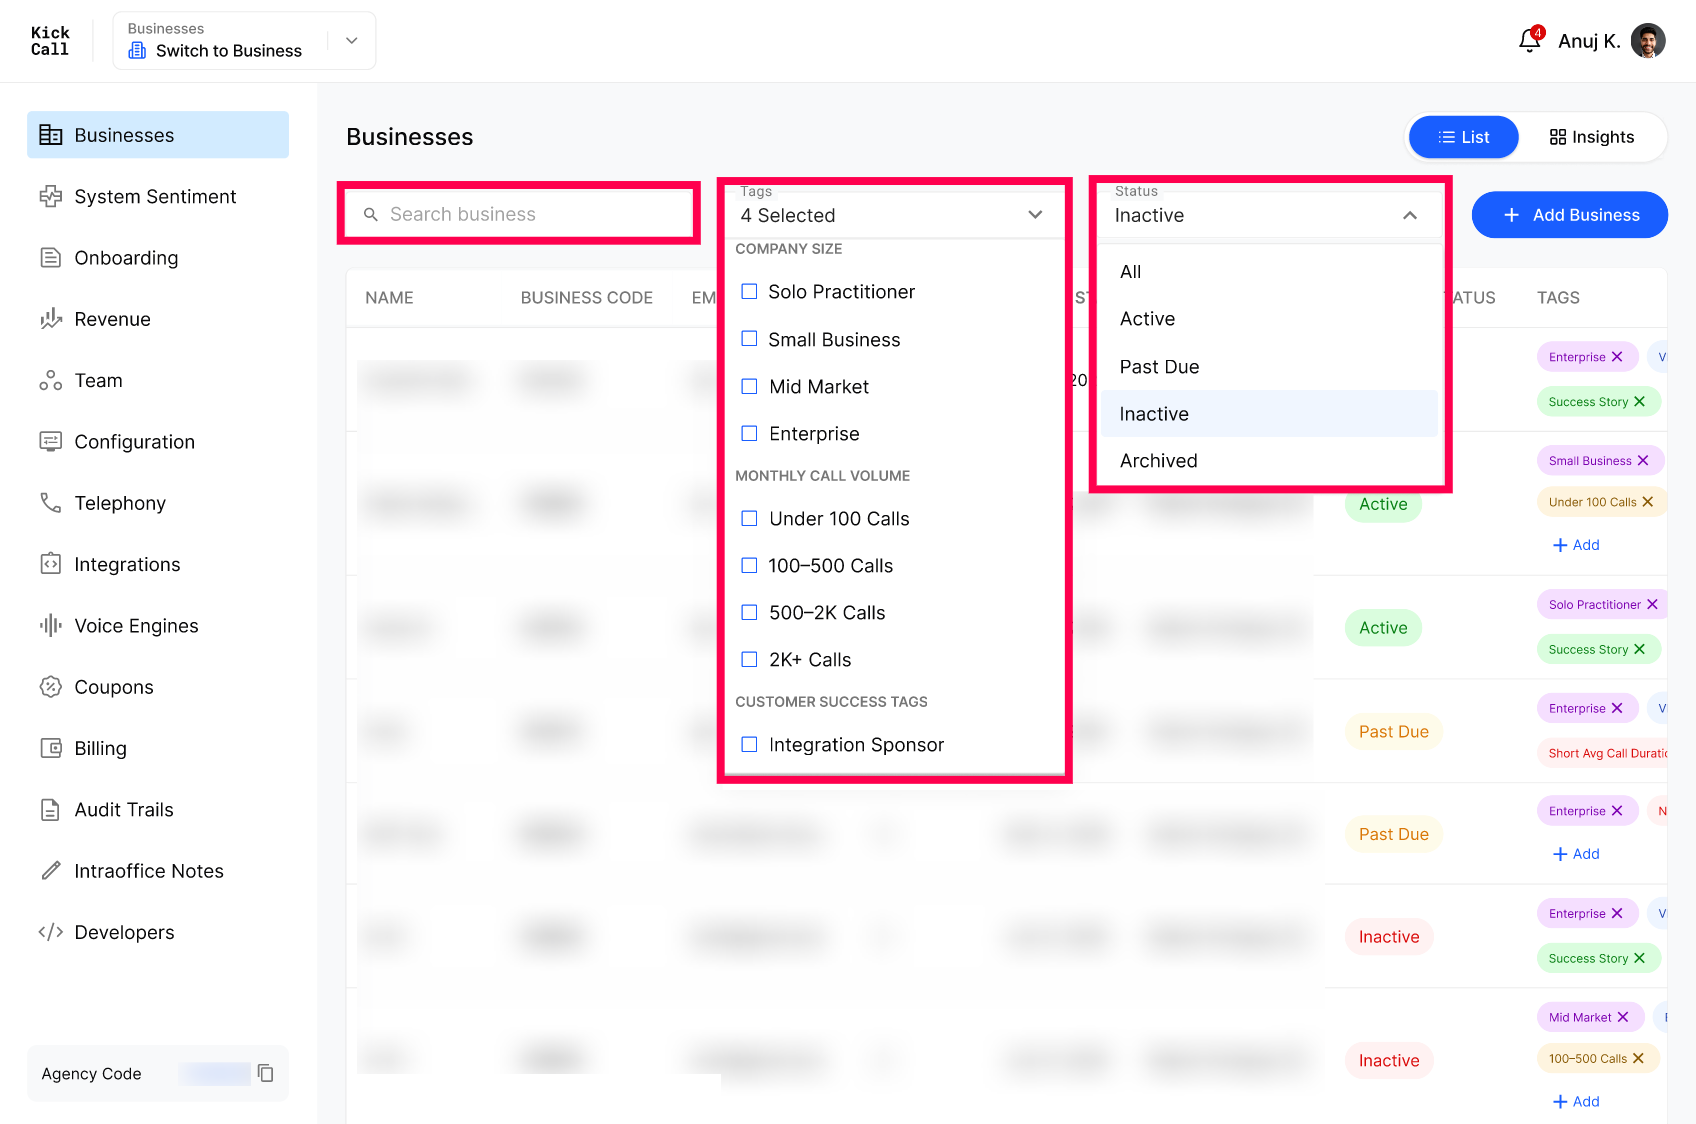The height and width of the screenshot is (1124, 1696).
Task: Remove the Solo Practitioner tag
Action: click(x=1652, y=605)
